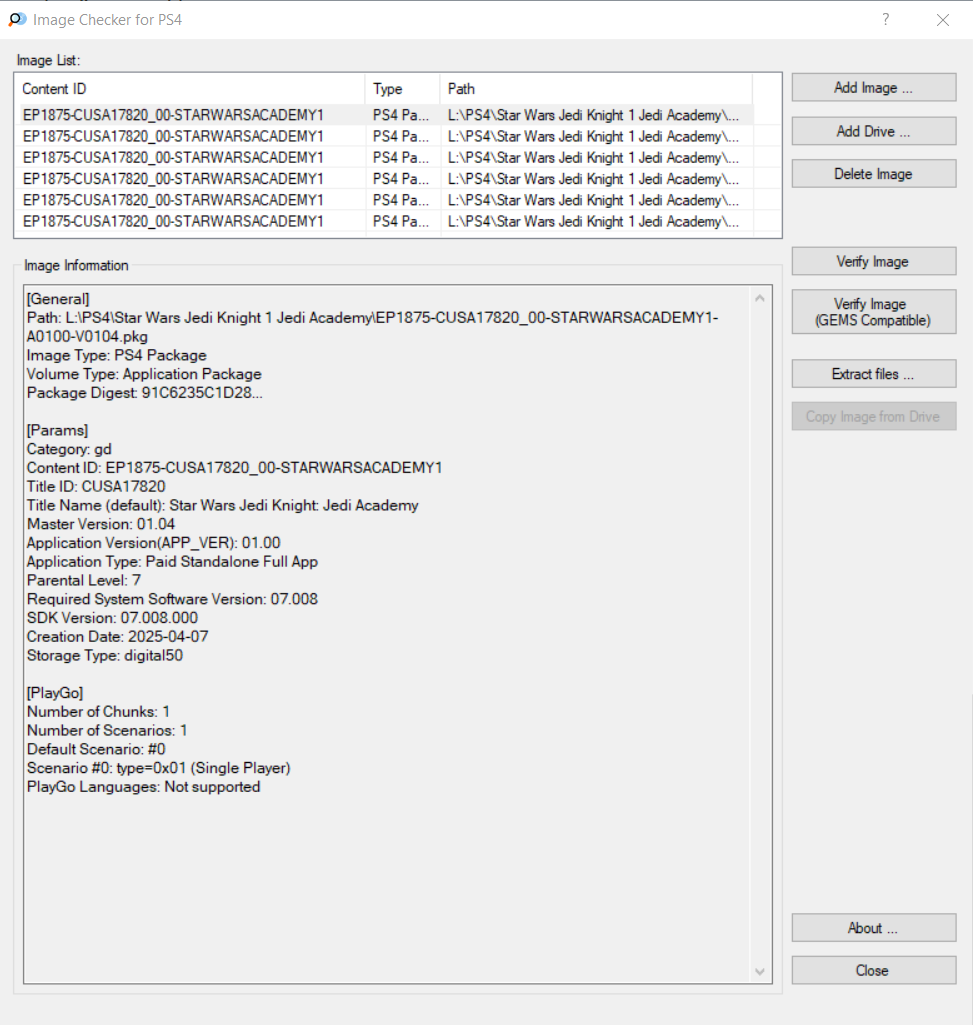Click the greyed-out Copy Image from Drive button
The height and width of the screenshot is (1025, 973).
click(x=874, y=416)
